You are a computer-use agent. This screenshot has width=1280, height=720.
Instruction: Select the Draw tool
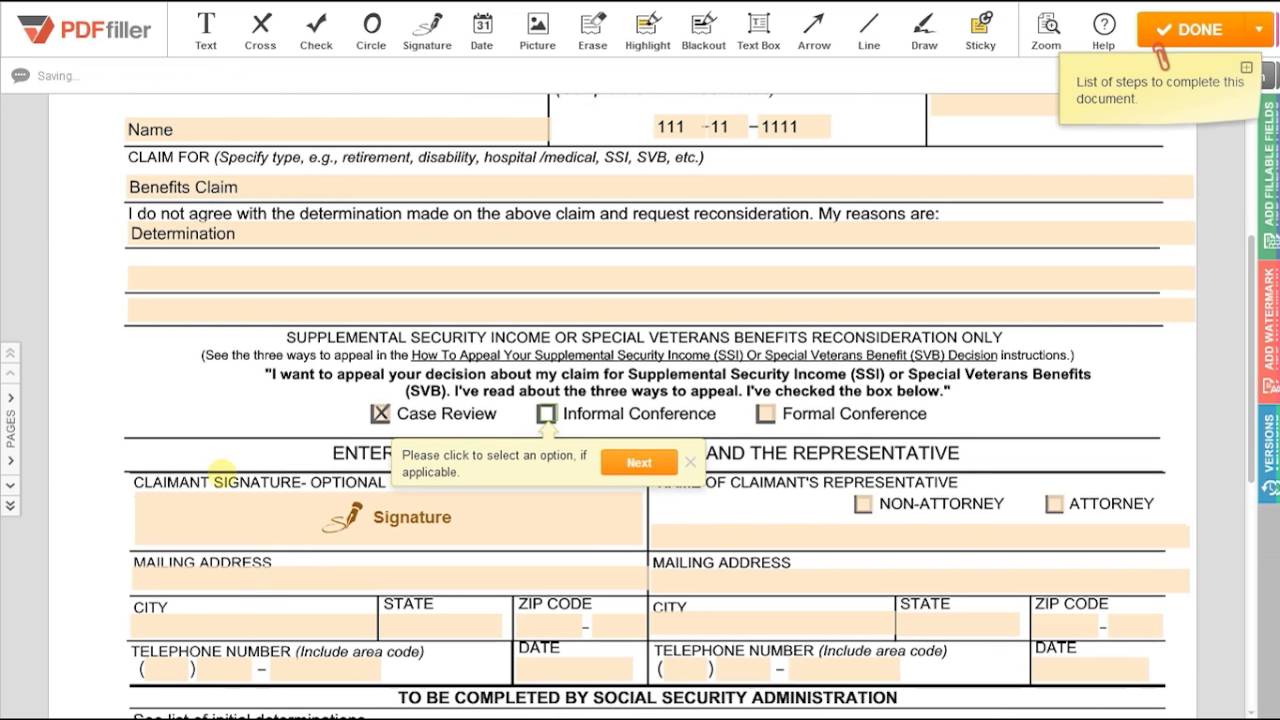click(925, 30)
